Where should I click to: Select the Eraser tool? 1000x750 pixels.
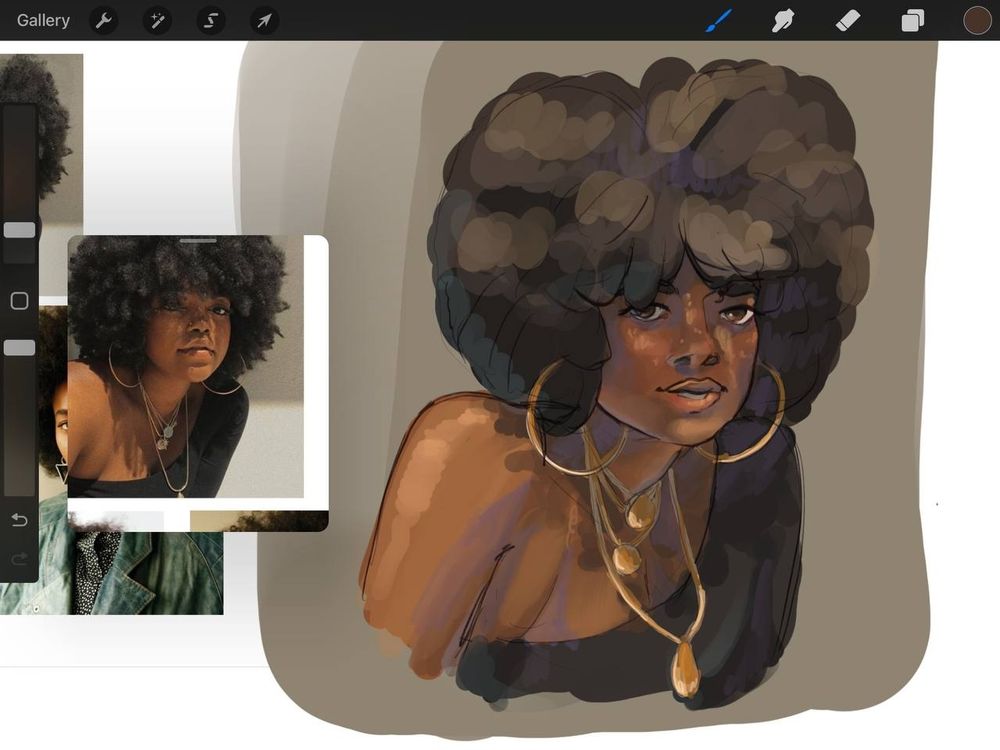click(848, 20)
